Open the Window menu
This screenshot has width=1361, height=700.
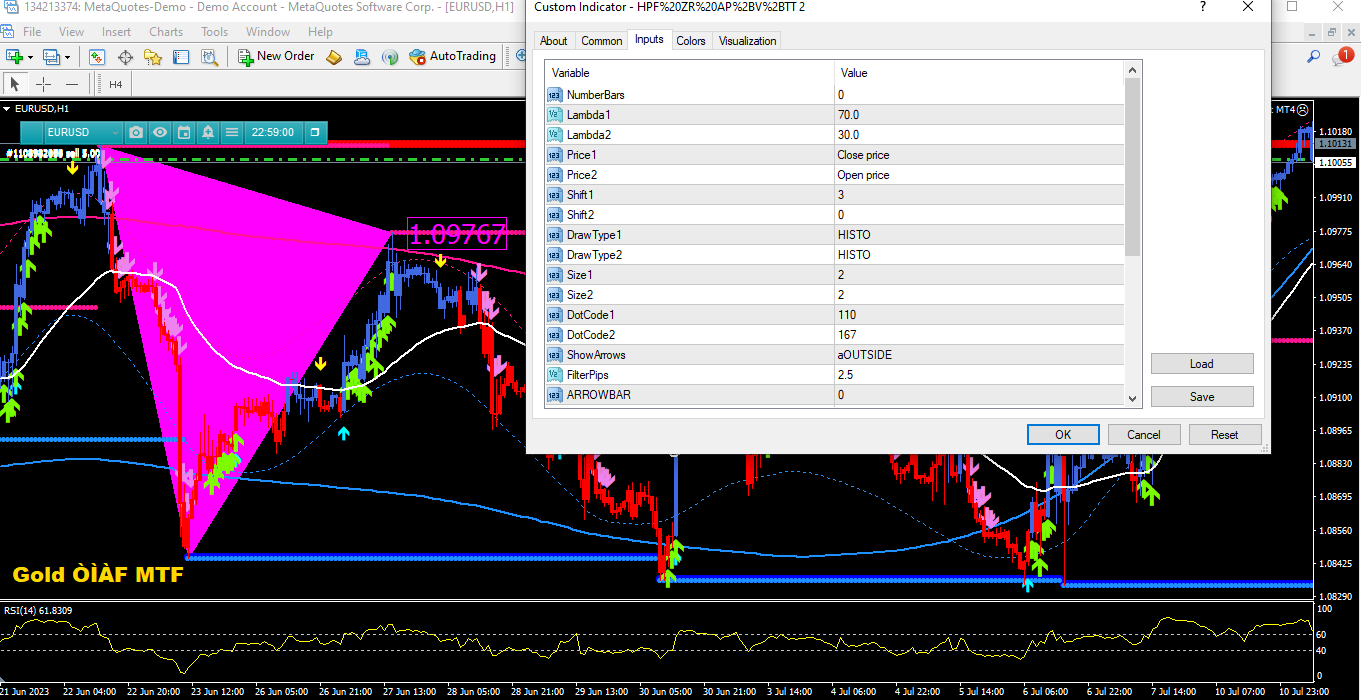coord(268,32)
